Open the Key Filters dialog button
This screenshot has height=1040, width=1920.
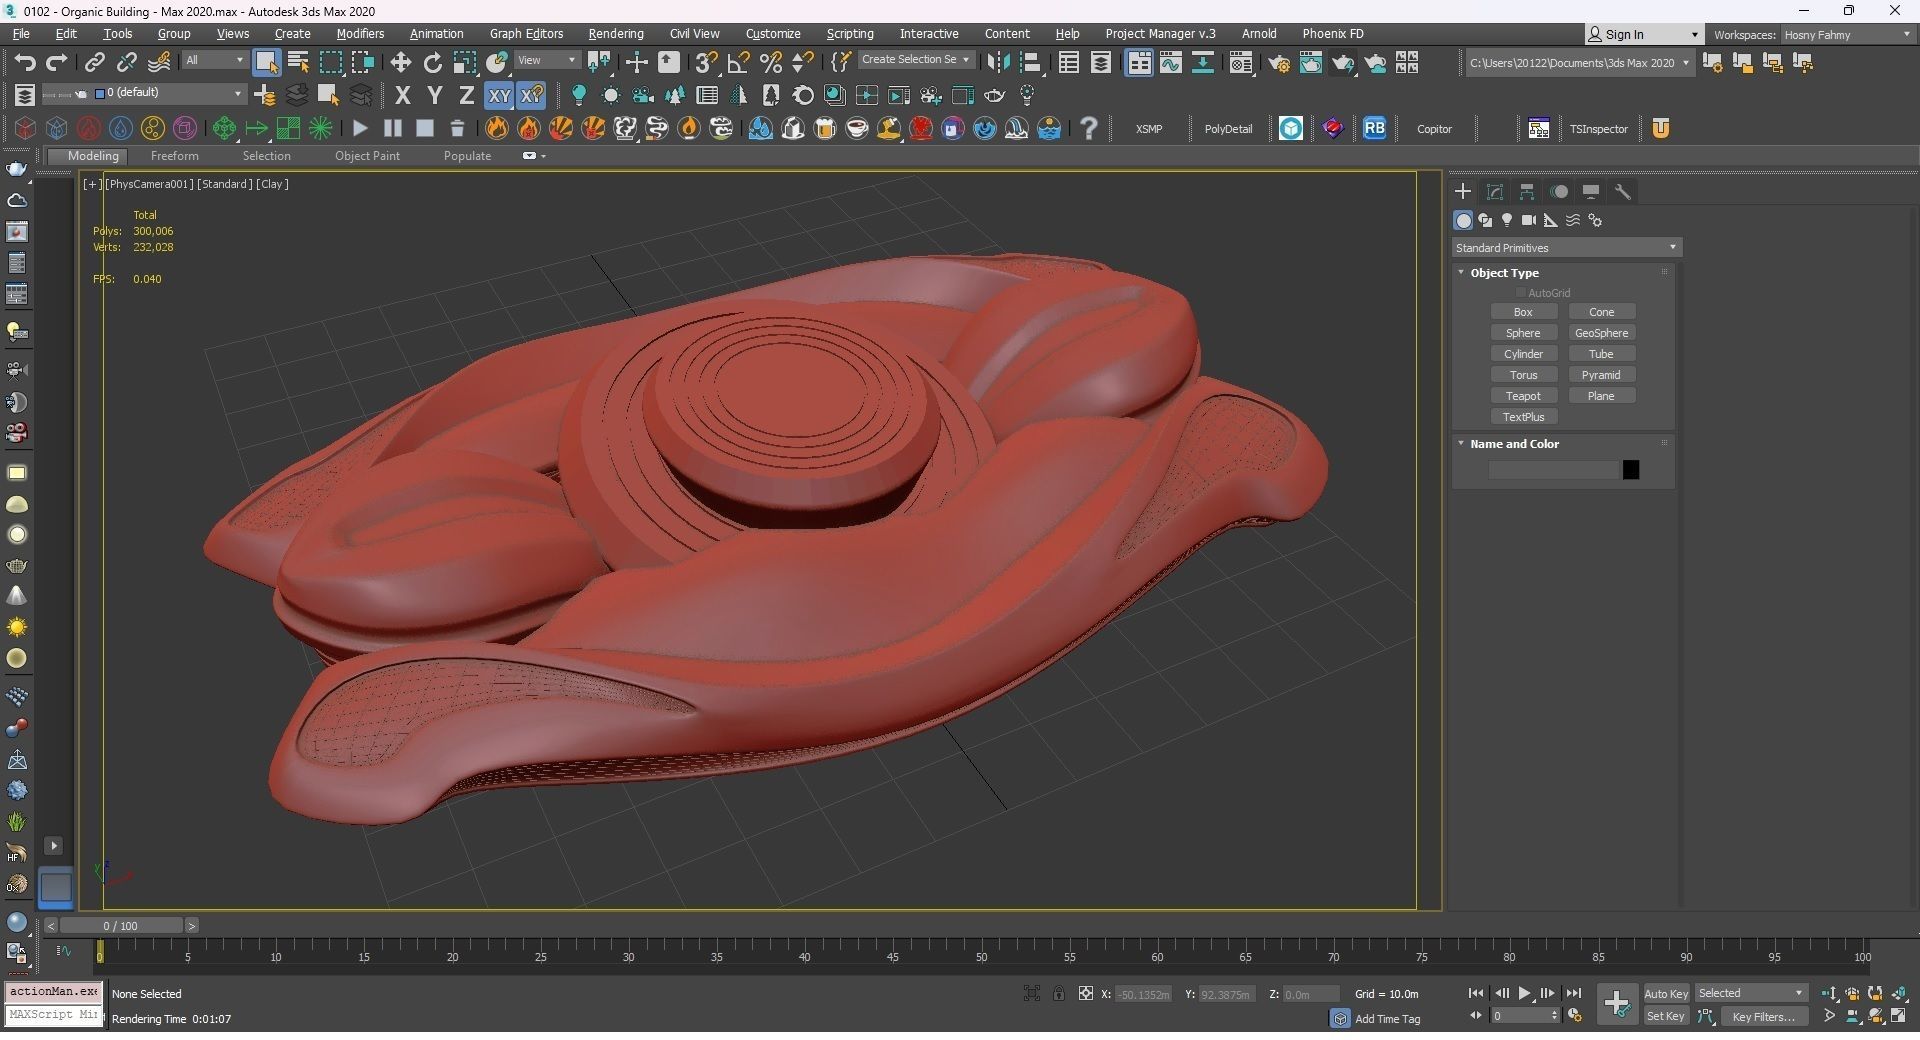1763,1017
